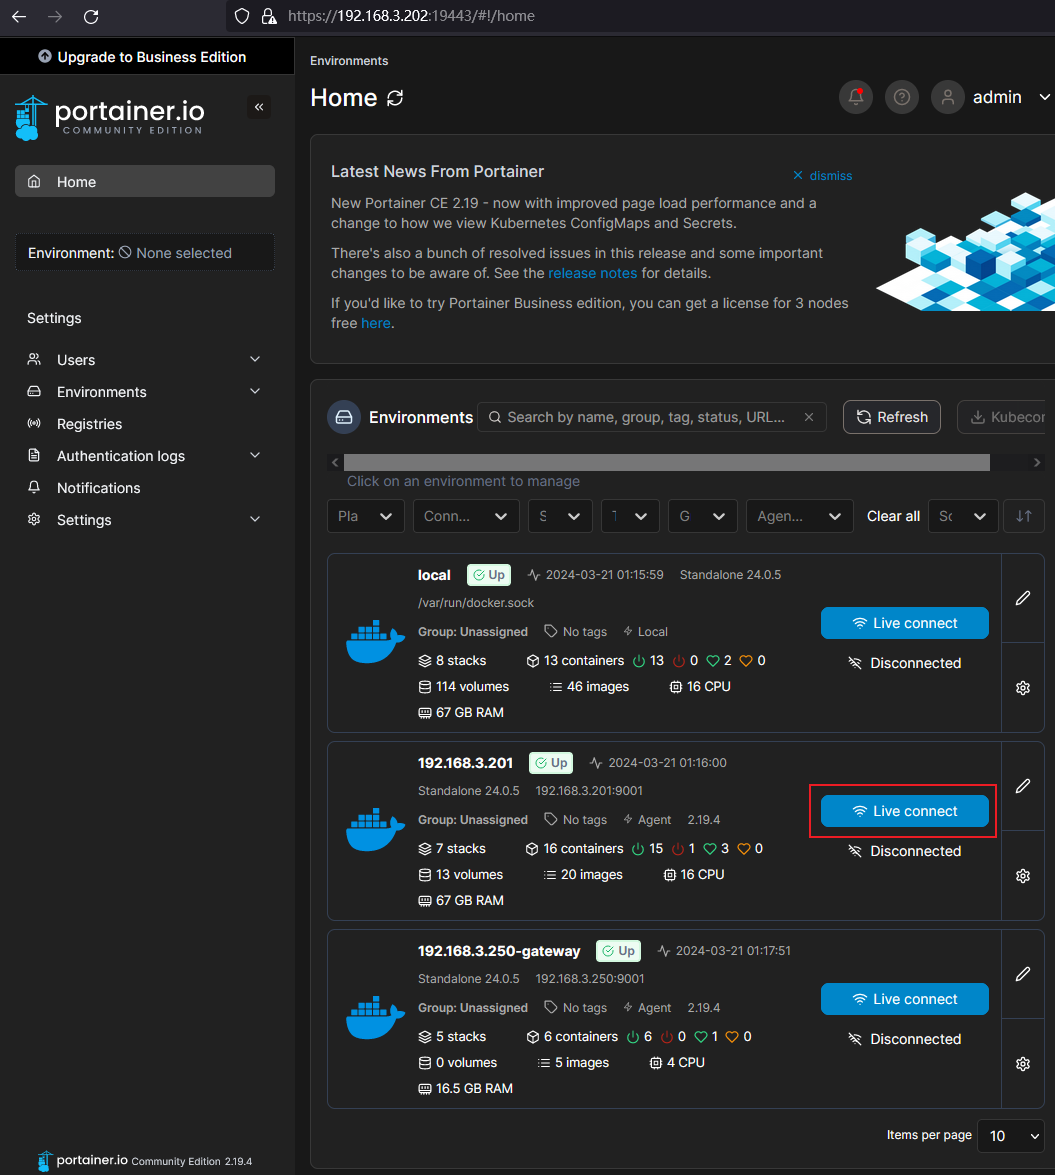Click the padlock icon in address bar
Screen dimensions: 1055x1175
pyautogui.click(x=269, y=16)
